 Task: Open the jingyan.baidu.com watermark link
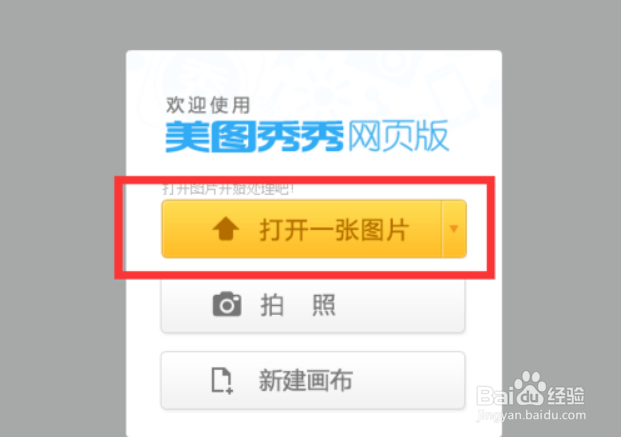coord(531,415)
